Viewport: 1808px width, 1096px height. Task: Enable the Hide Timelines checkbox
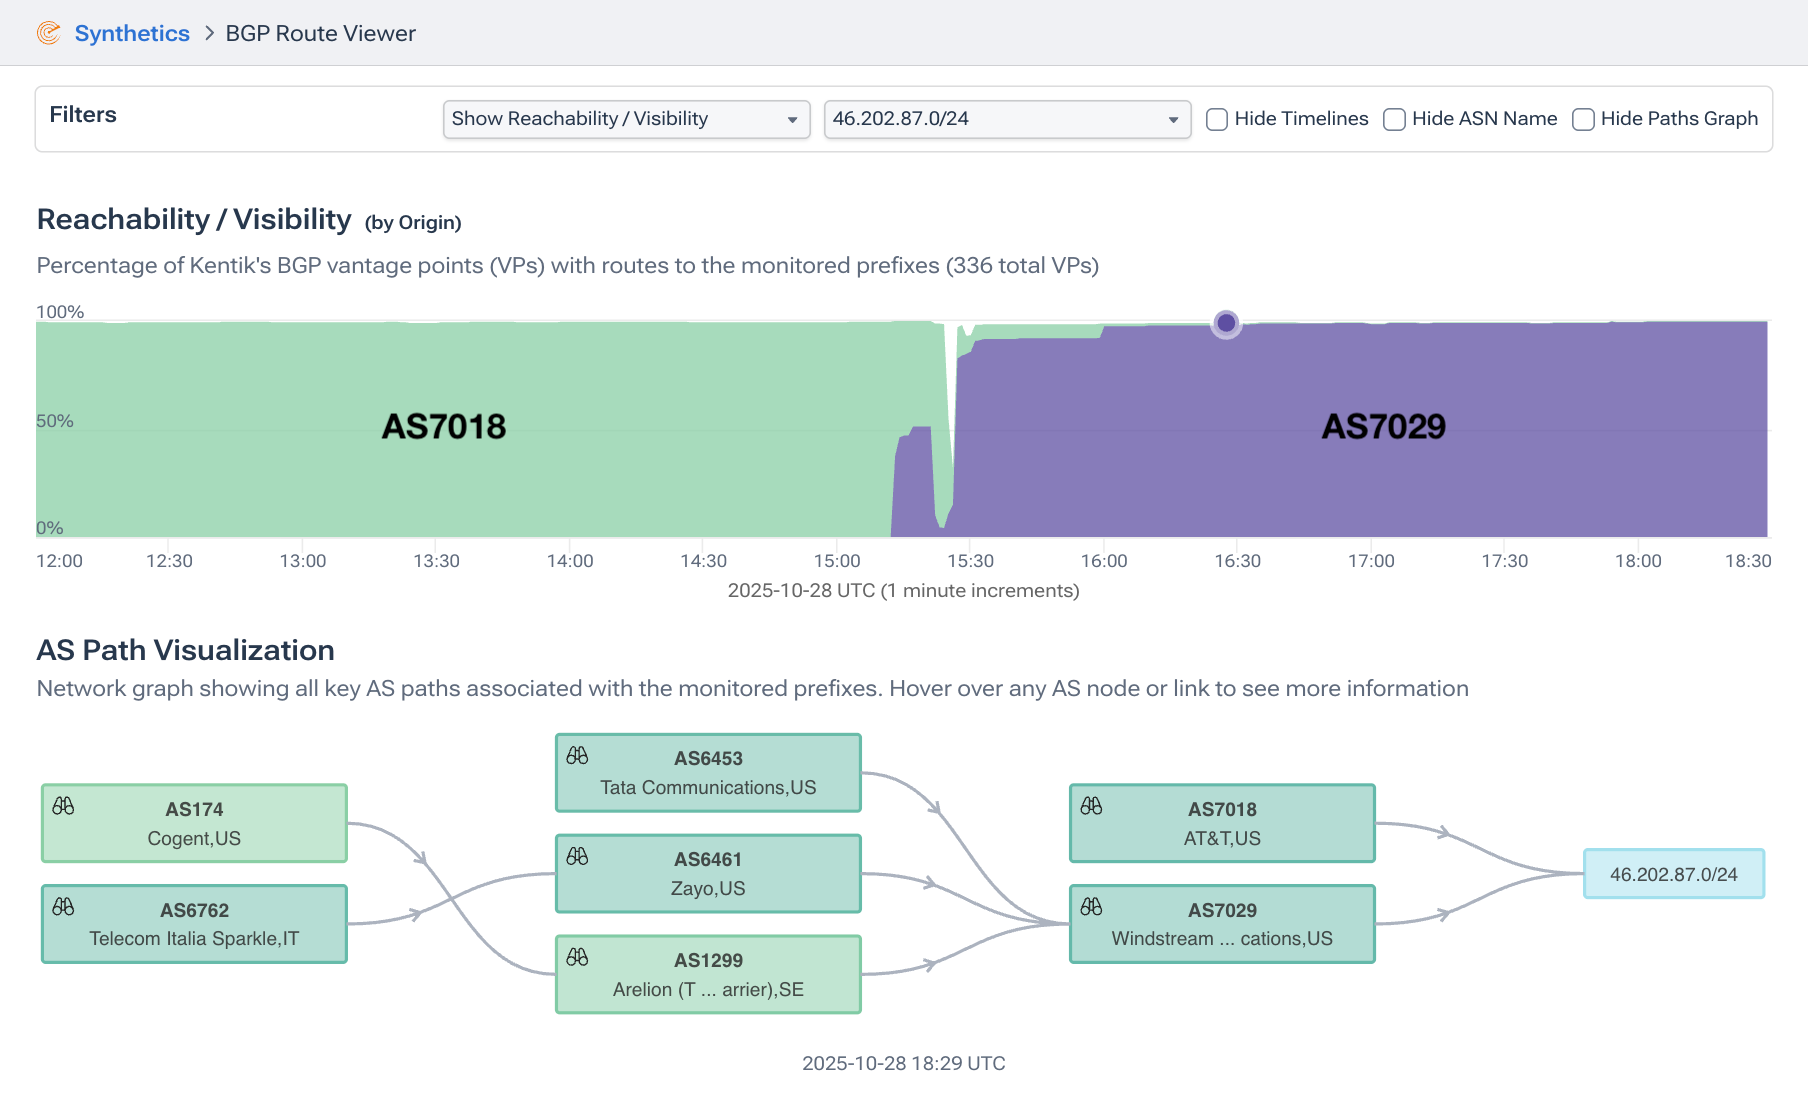tap(1217, 119)
